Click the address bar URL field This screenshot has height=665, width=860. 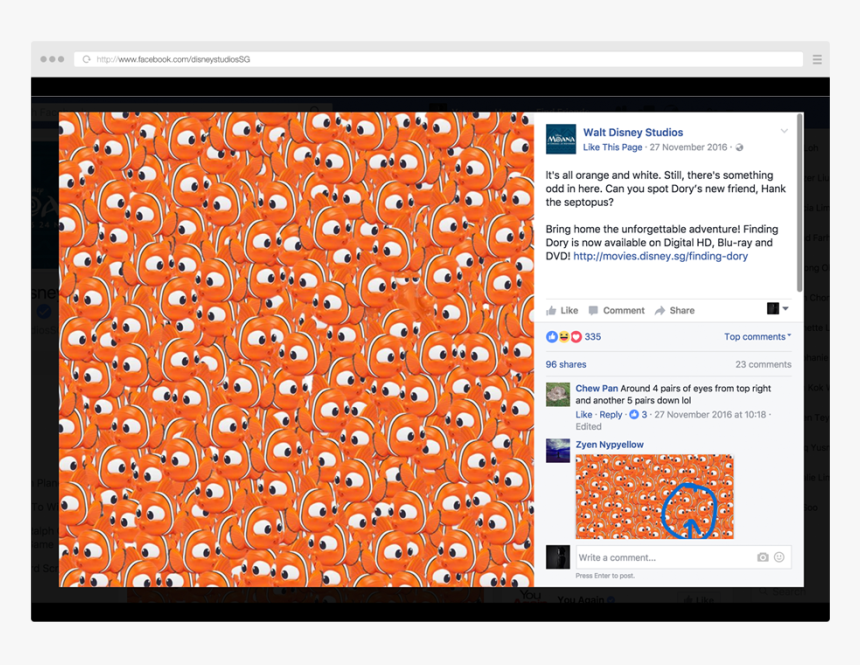(438, 59)
